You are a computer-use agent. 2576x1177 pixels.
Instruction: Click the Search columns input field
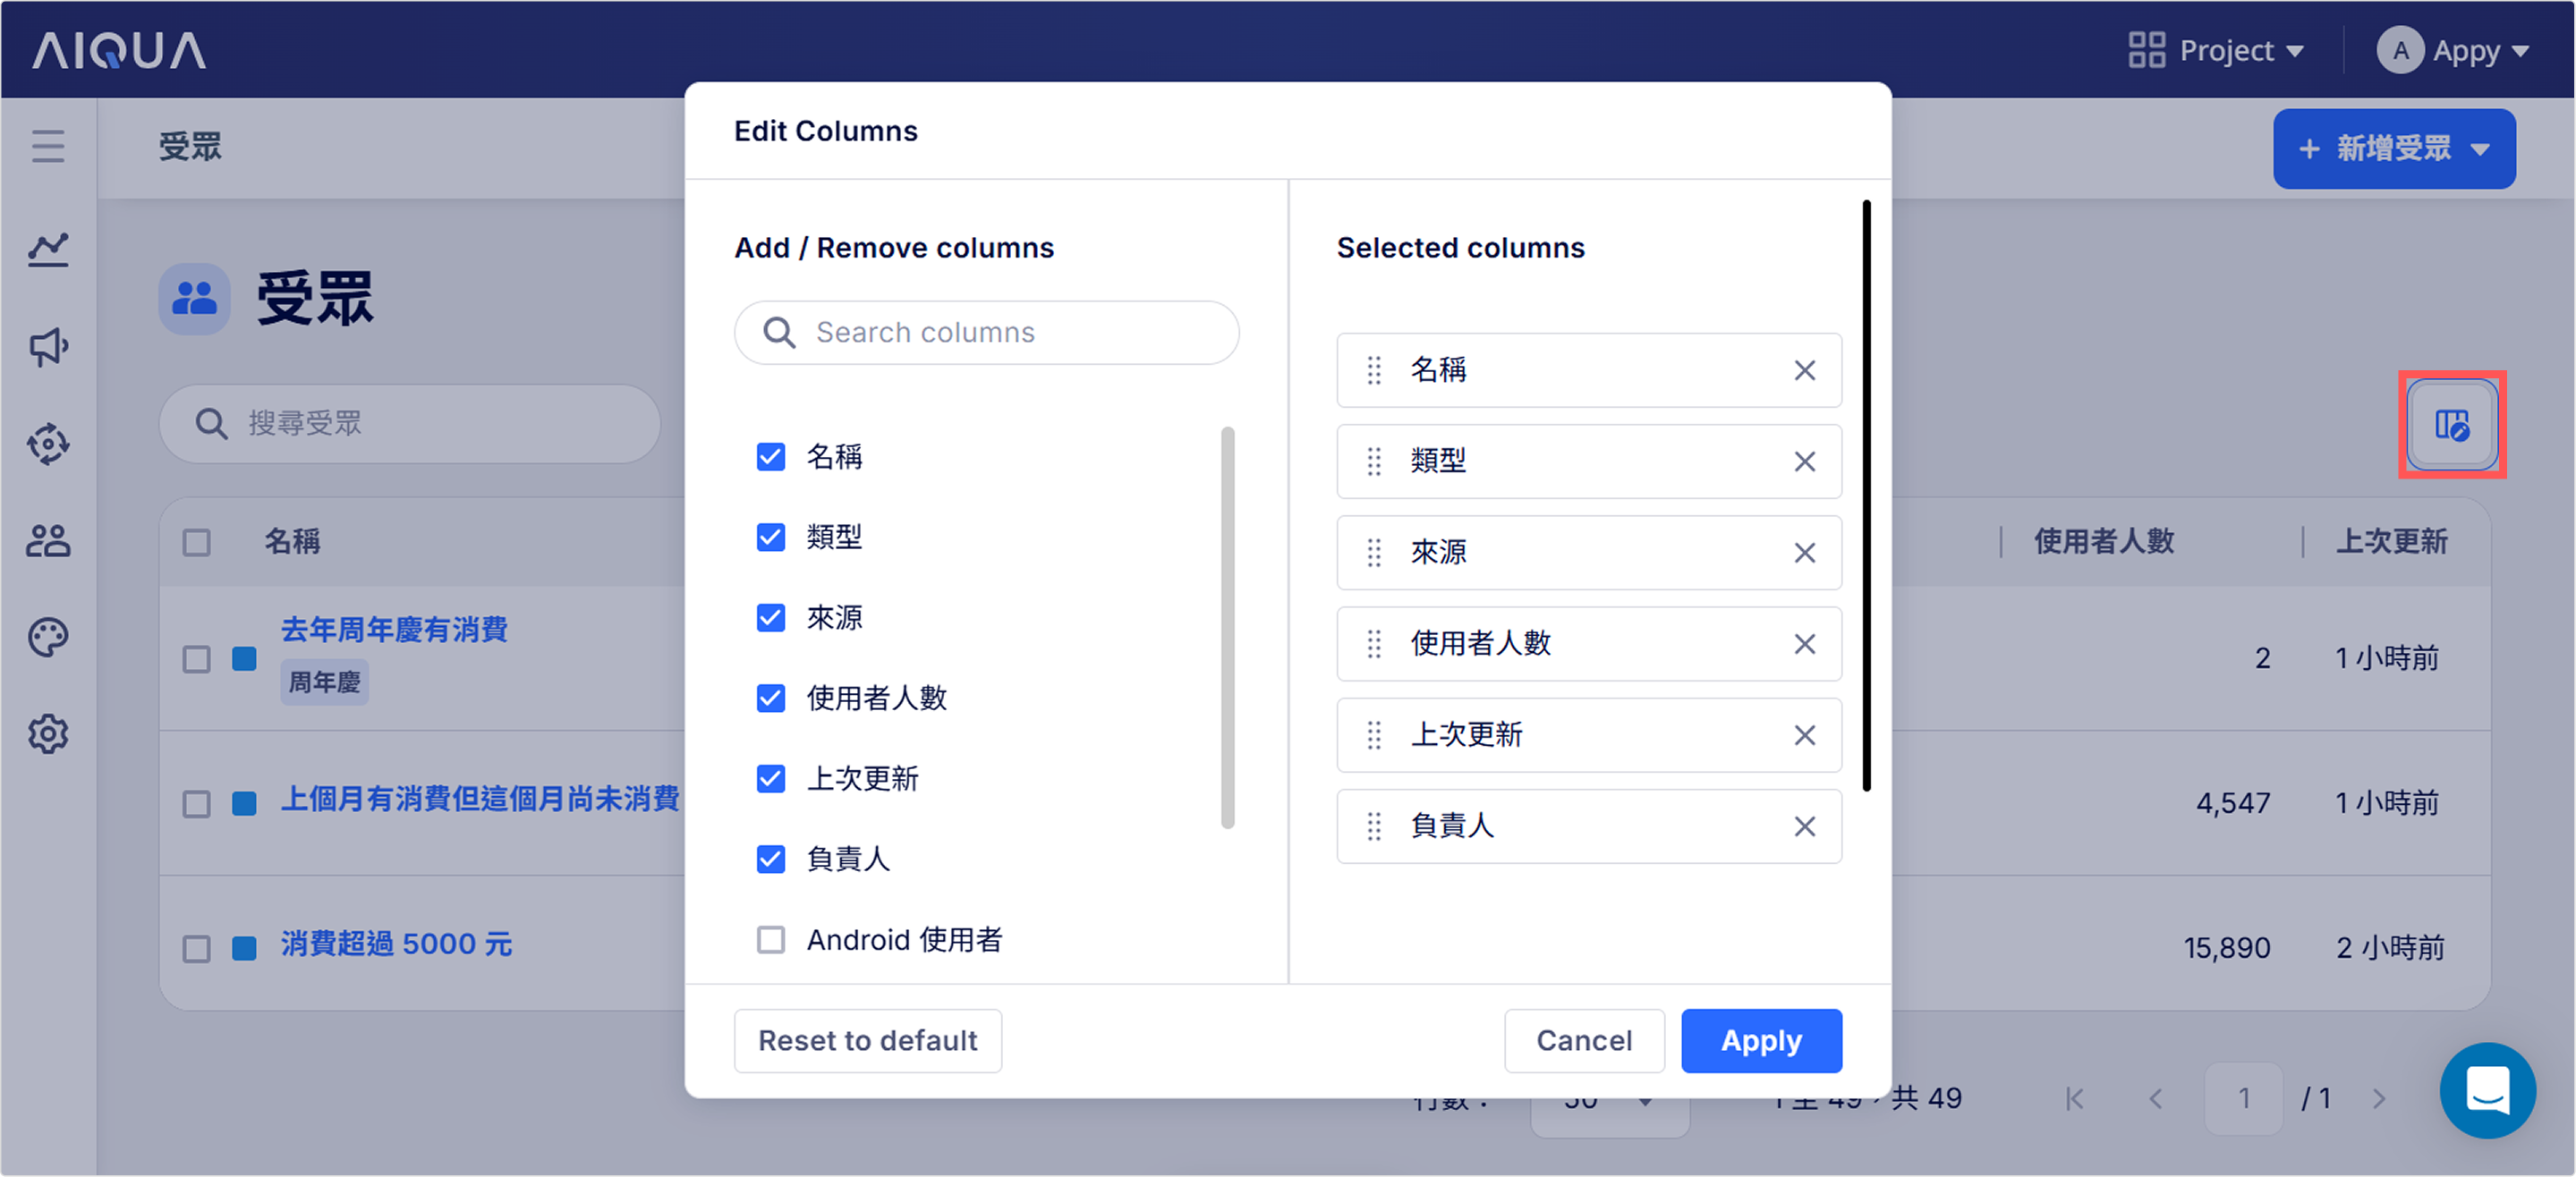click(x=986, y=332)
